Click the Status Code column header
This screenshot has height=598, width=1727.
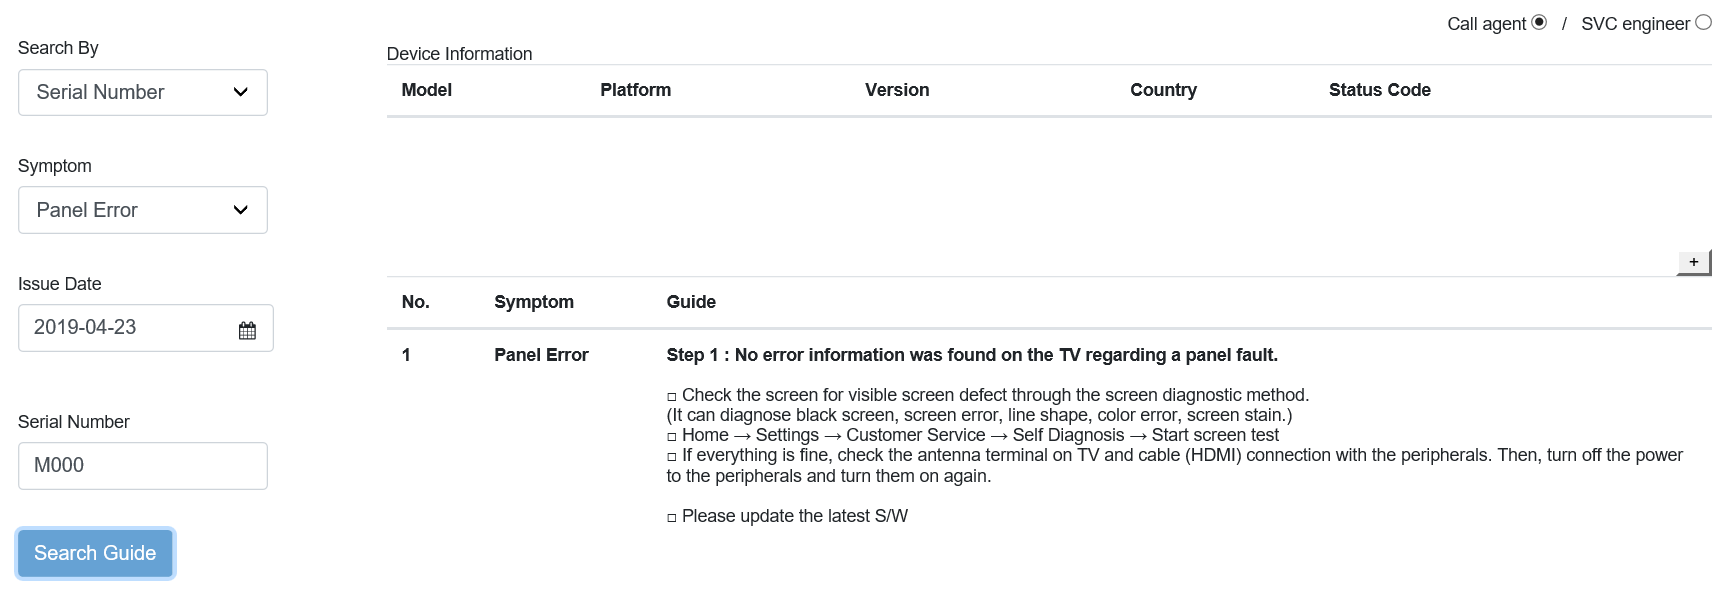click(1380, 90)
